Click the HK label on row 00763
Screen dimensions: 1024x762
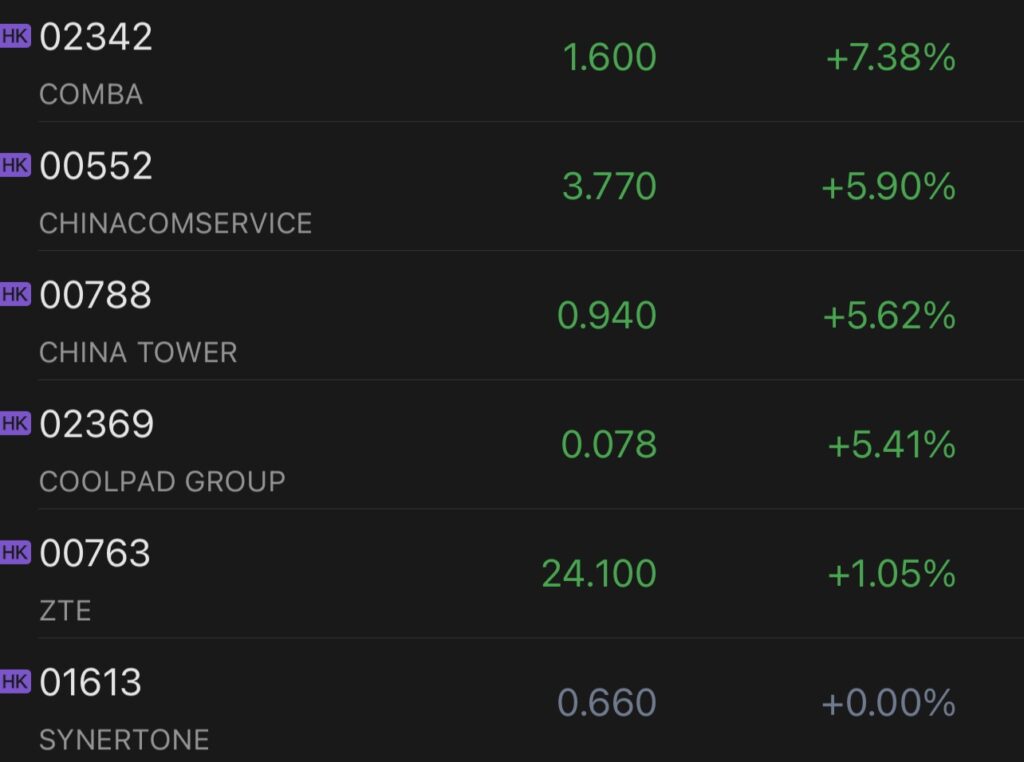(17, 551)
